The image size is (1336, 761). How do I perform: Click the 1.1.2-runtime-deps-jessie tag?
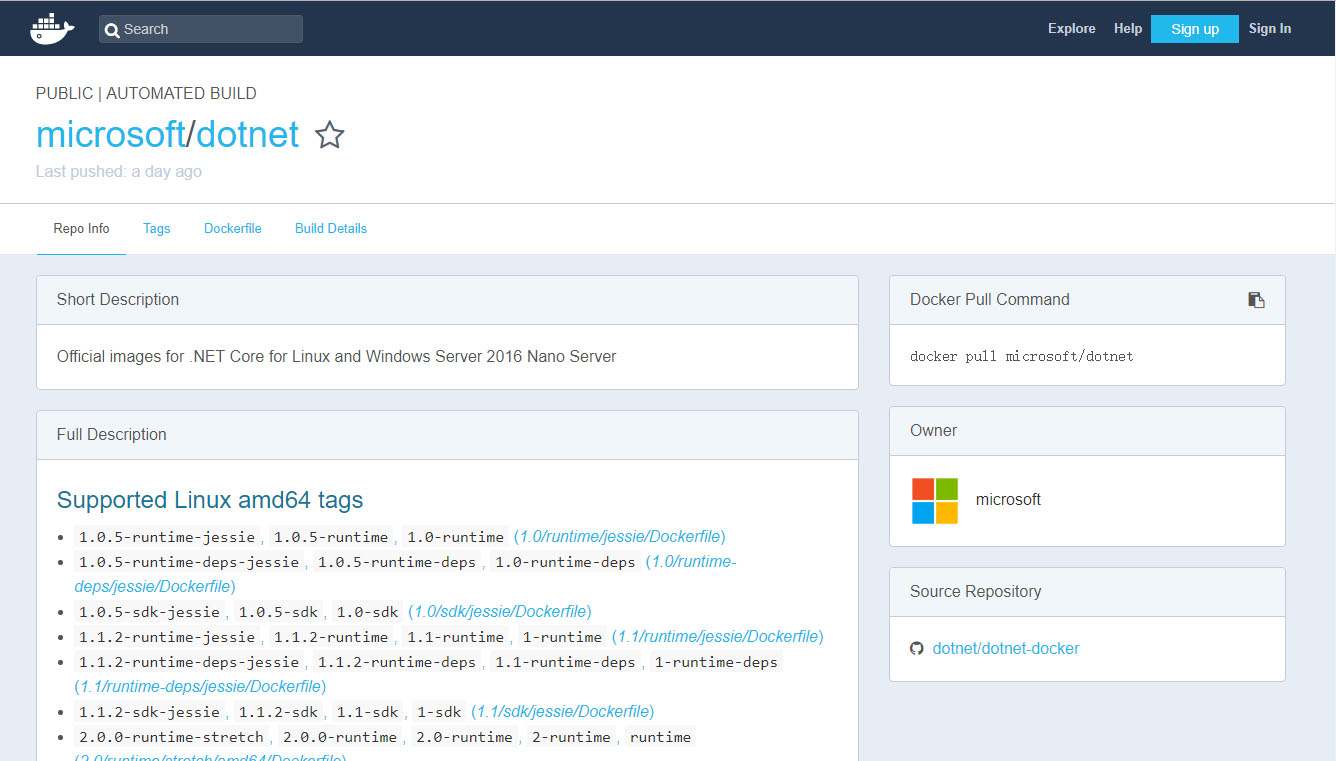click(189, 662)
